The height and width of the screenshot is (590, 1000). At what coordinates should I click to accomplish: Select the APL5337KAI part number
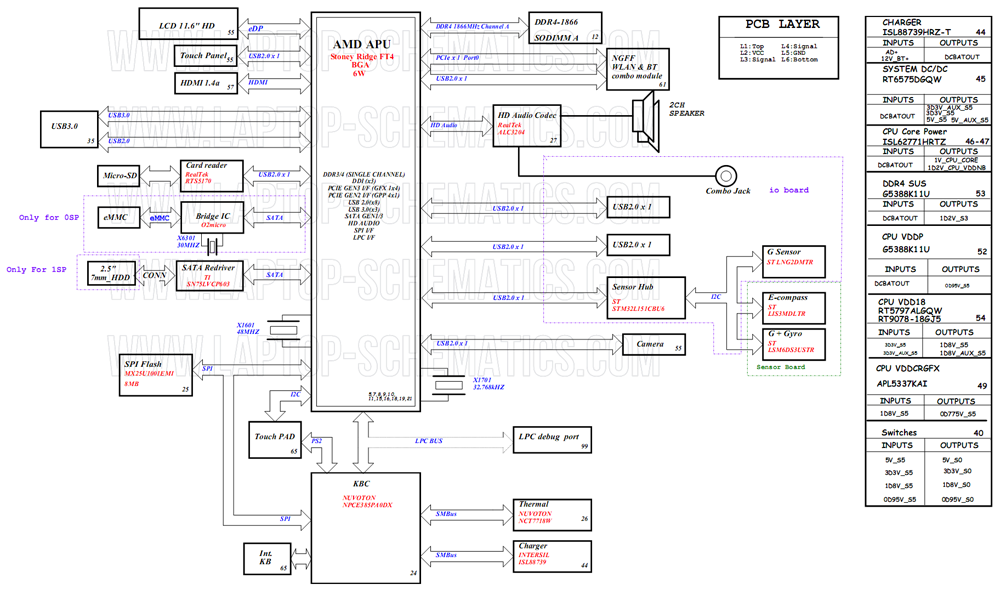tap(902, 384)
